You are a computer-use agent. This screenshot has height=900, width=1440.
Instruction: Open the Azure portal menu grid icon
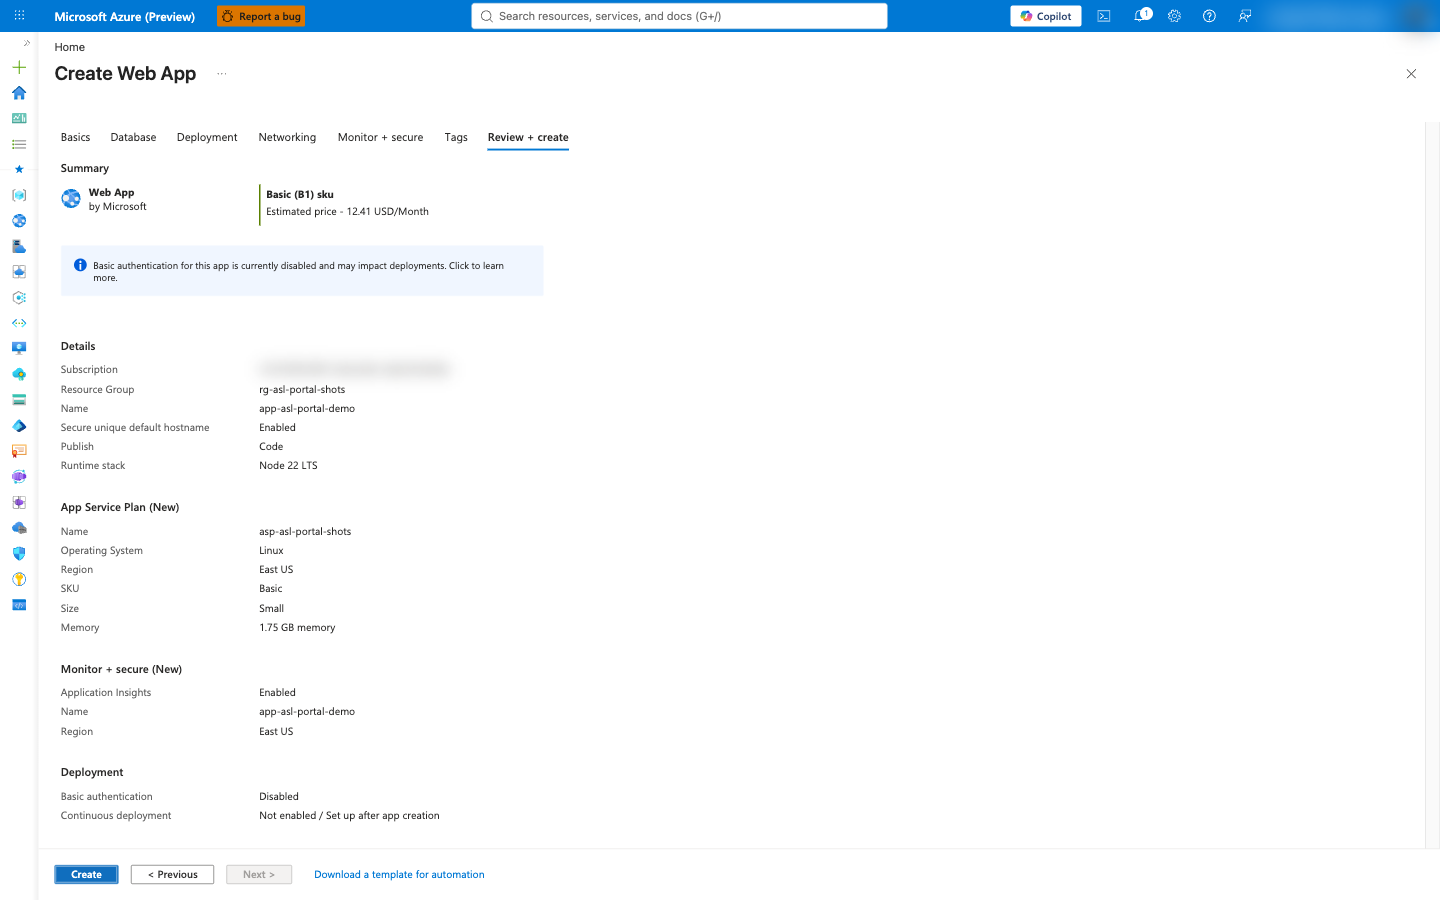click(19, 16)
